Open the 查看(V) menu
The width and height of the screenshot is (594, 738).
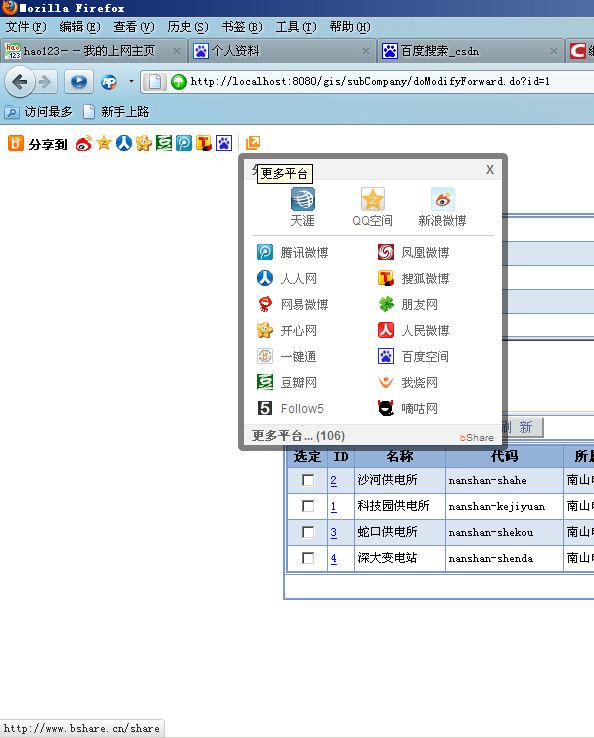pyautogui.click(x=134, y=27)
